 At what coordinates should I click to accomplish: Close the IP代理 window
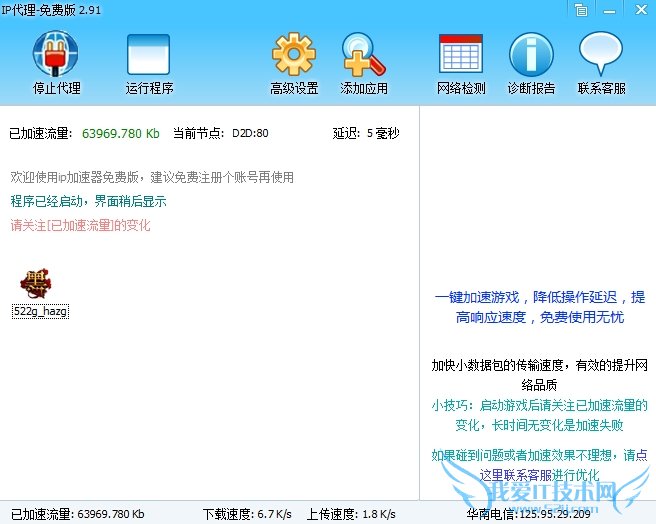tap(641, 10)
